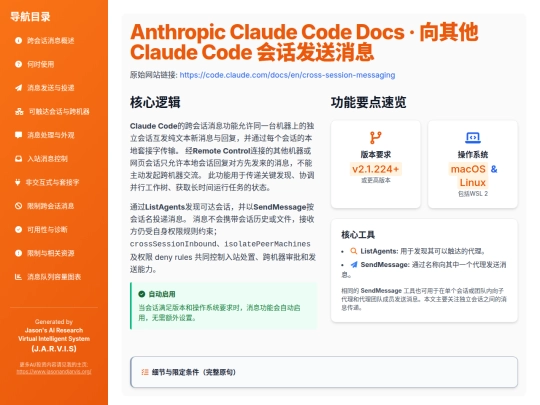Click the 核心工具 card heading
Screen dimensions: 540x405
358,235
